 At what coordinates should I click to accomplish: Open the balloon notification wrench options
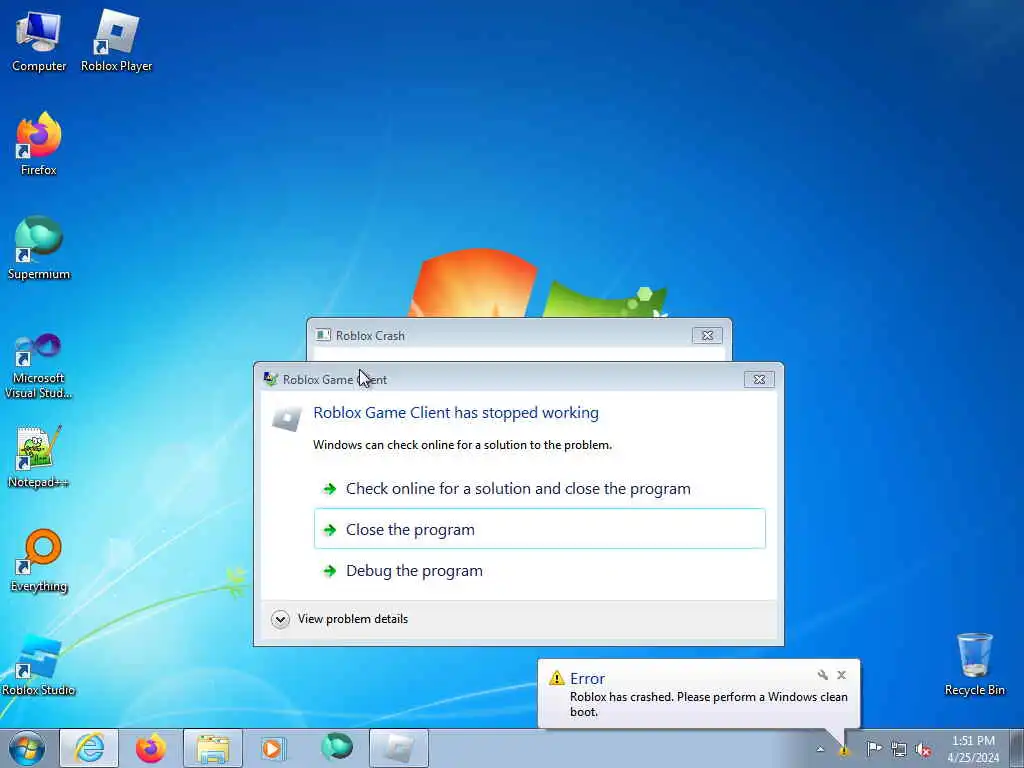(x=823, y=675)
